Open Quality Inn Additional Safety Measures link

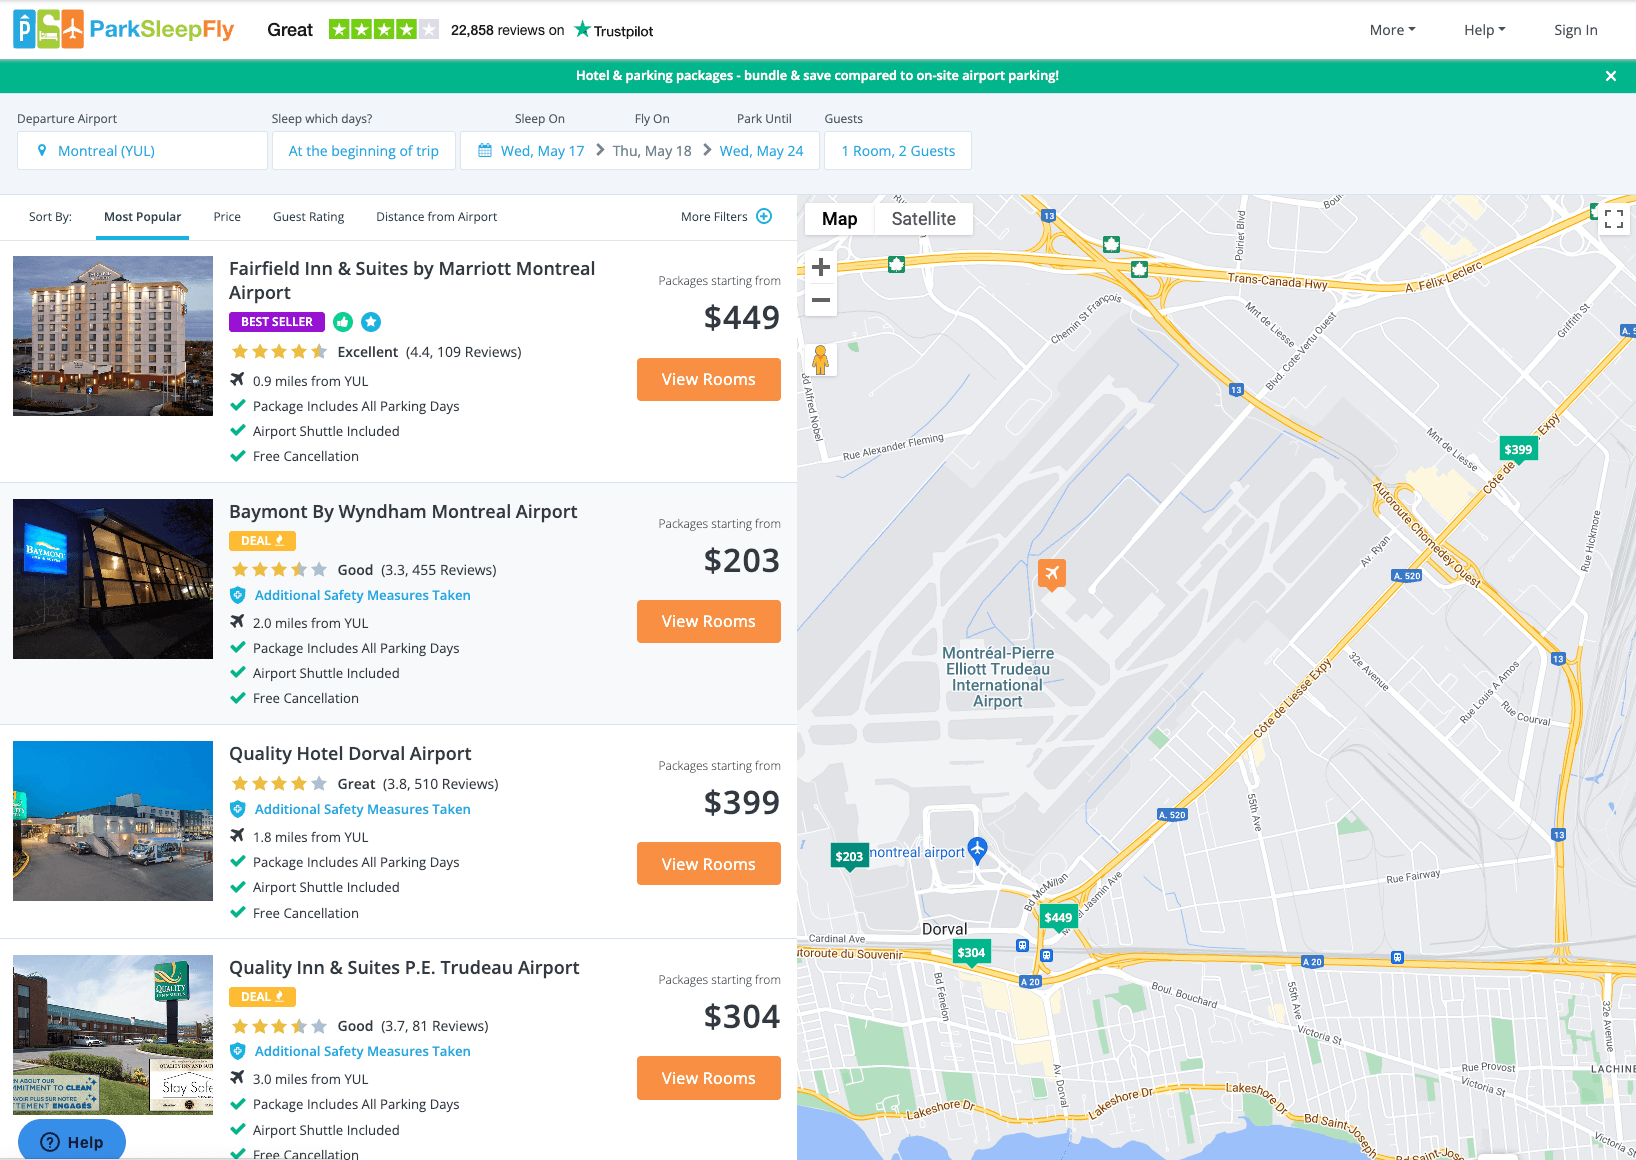(362, 1051)
